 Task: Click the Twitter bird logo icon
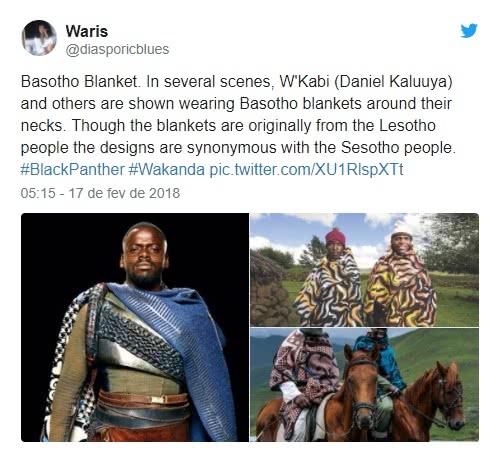click(x=469, y=31)
